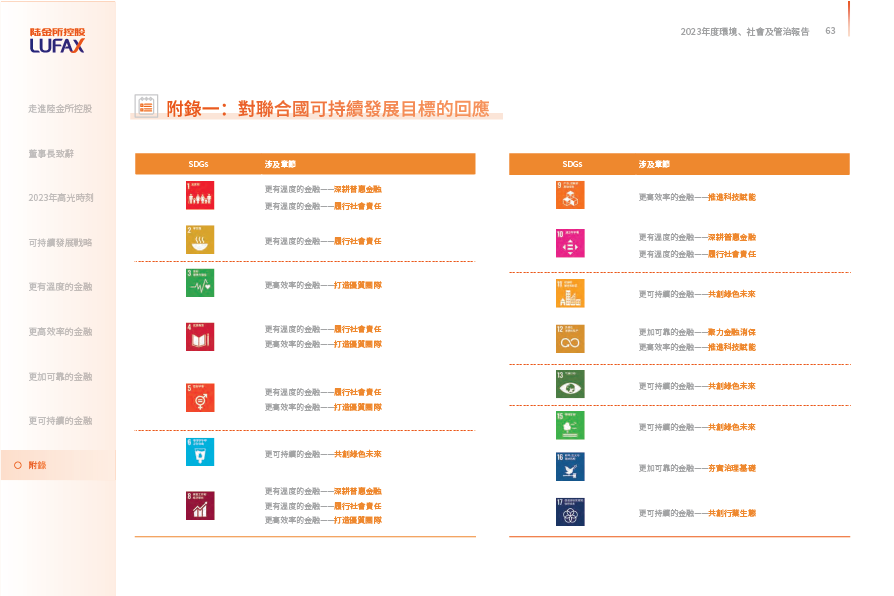This screenshot has width=894, height=596.
Task: Click the SDG 2 Zero Hunger icon
Action: pyautogui.click(x=200, y=240)
